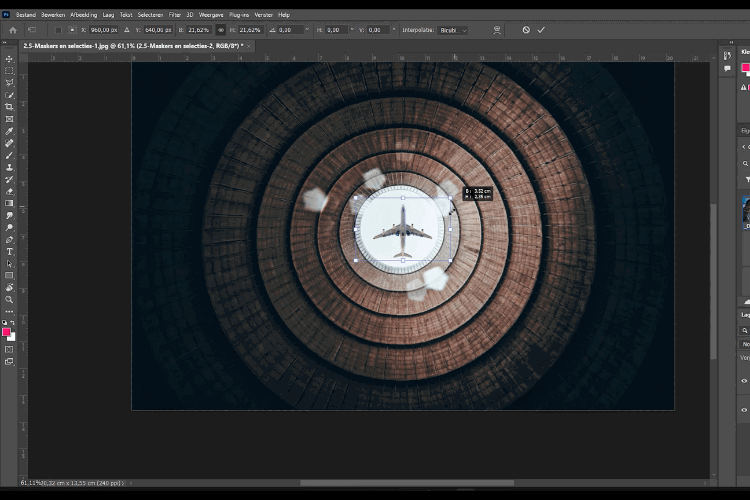Select the Move tool
Viewport: 750px width, 500px height.
click(9, 59)
